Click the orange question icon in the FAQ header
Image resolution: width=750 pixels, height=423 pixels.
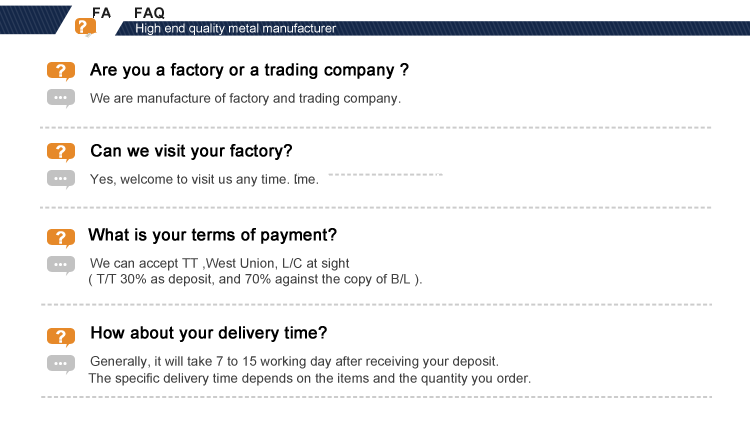(x=85, y=27)
